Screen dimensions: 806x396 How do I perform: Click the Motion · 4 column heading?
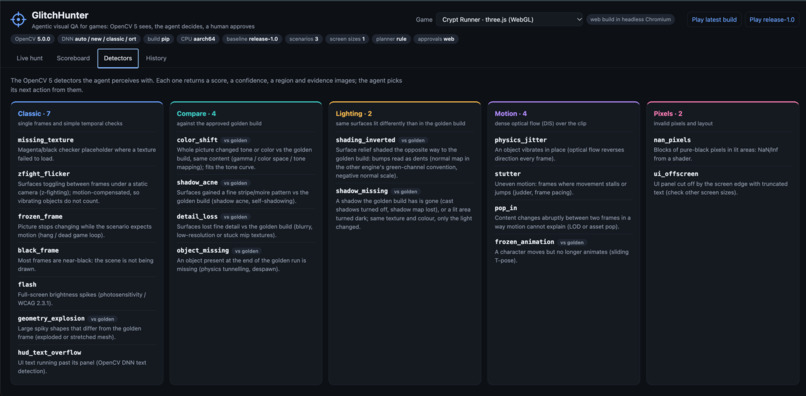pos(510,114)
